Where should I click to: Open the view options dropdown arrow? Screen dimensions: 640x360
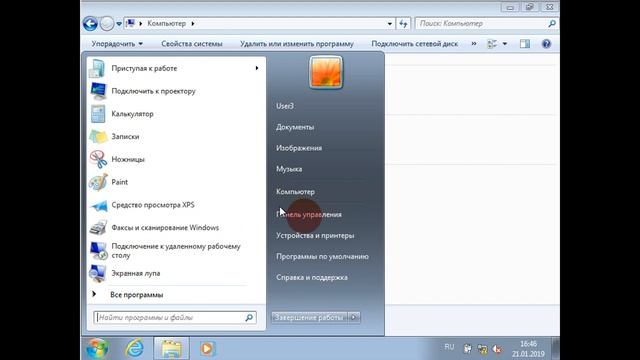pyautogui.click(x=505, y=44)
